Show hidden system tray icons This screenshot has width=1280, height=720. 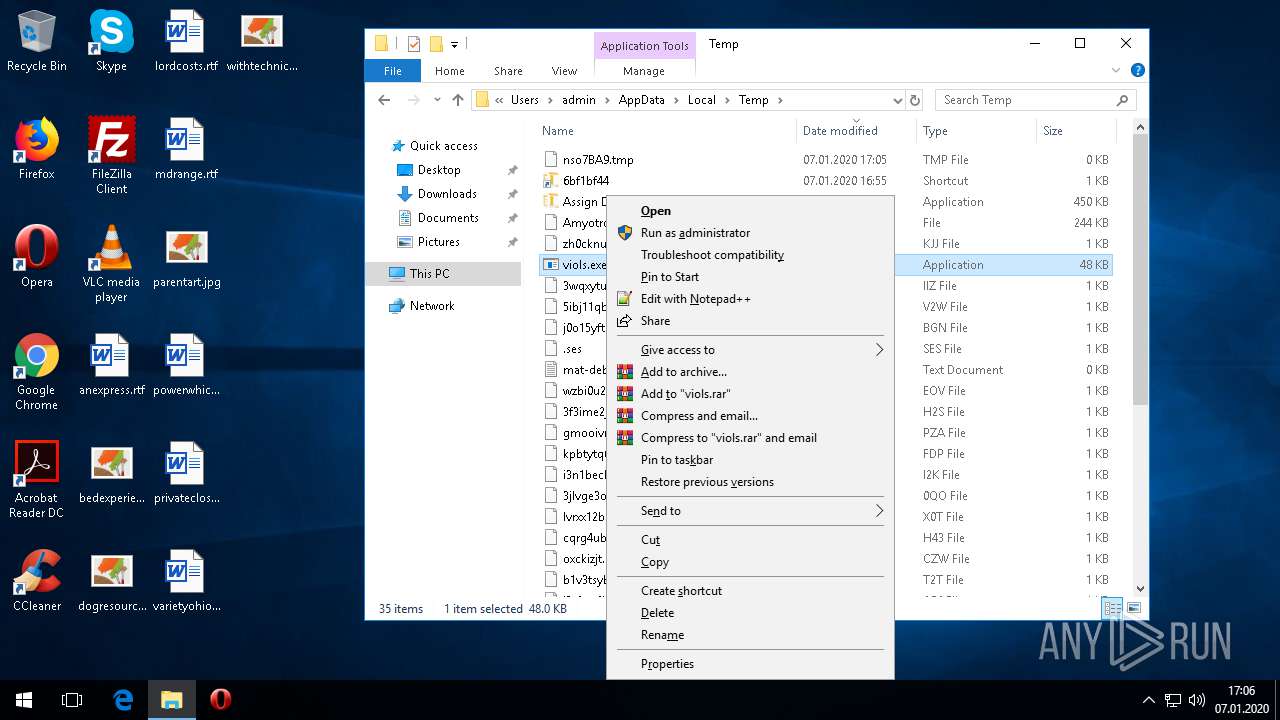[x=1148, y=700]
